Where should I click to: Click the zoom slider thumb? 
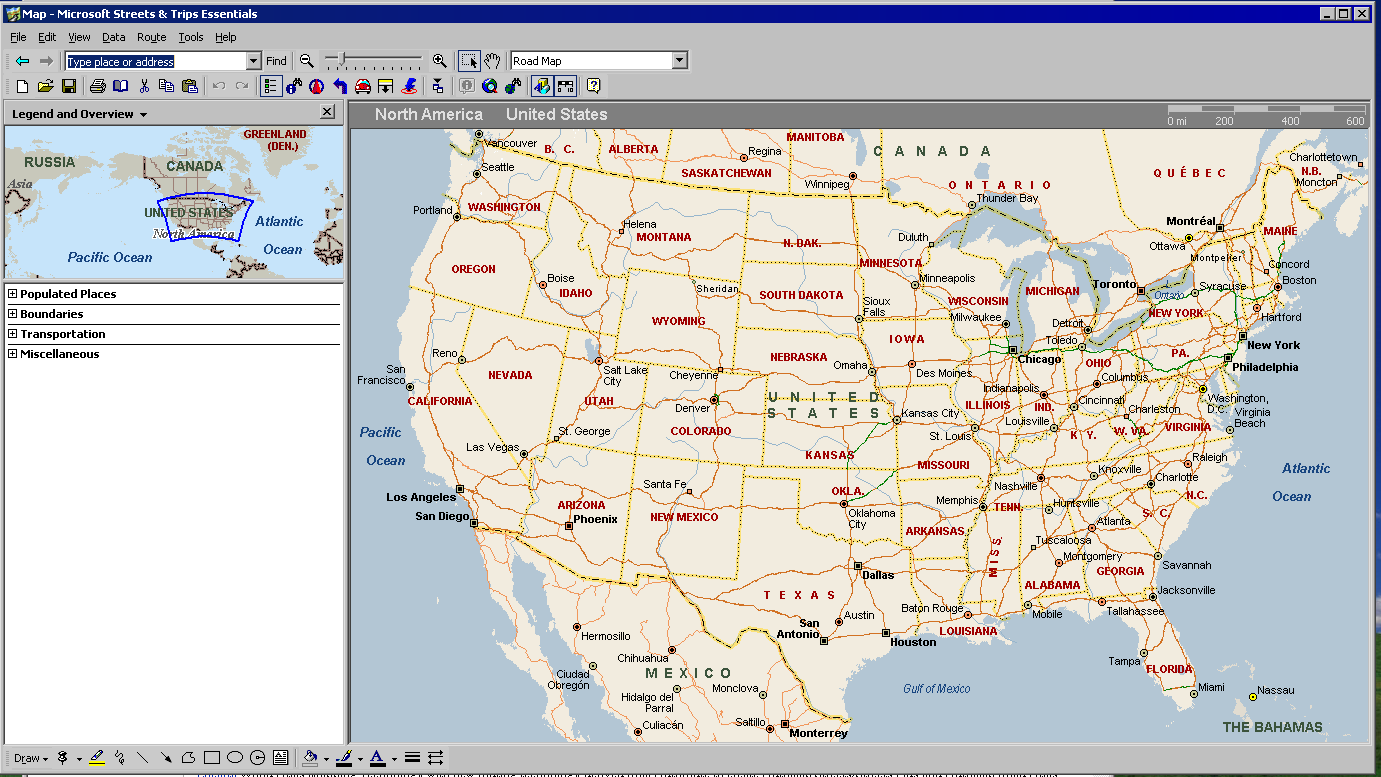point(341,59)
